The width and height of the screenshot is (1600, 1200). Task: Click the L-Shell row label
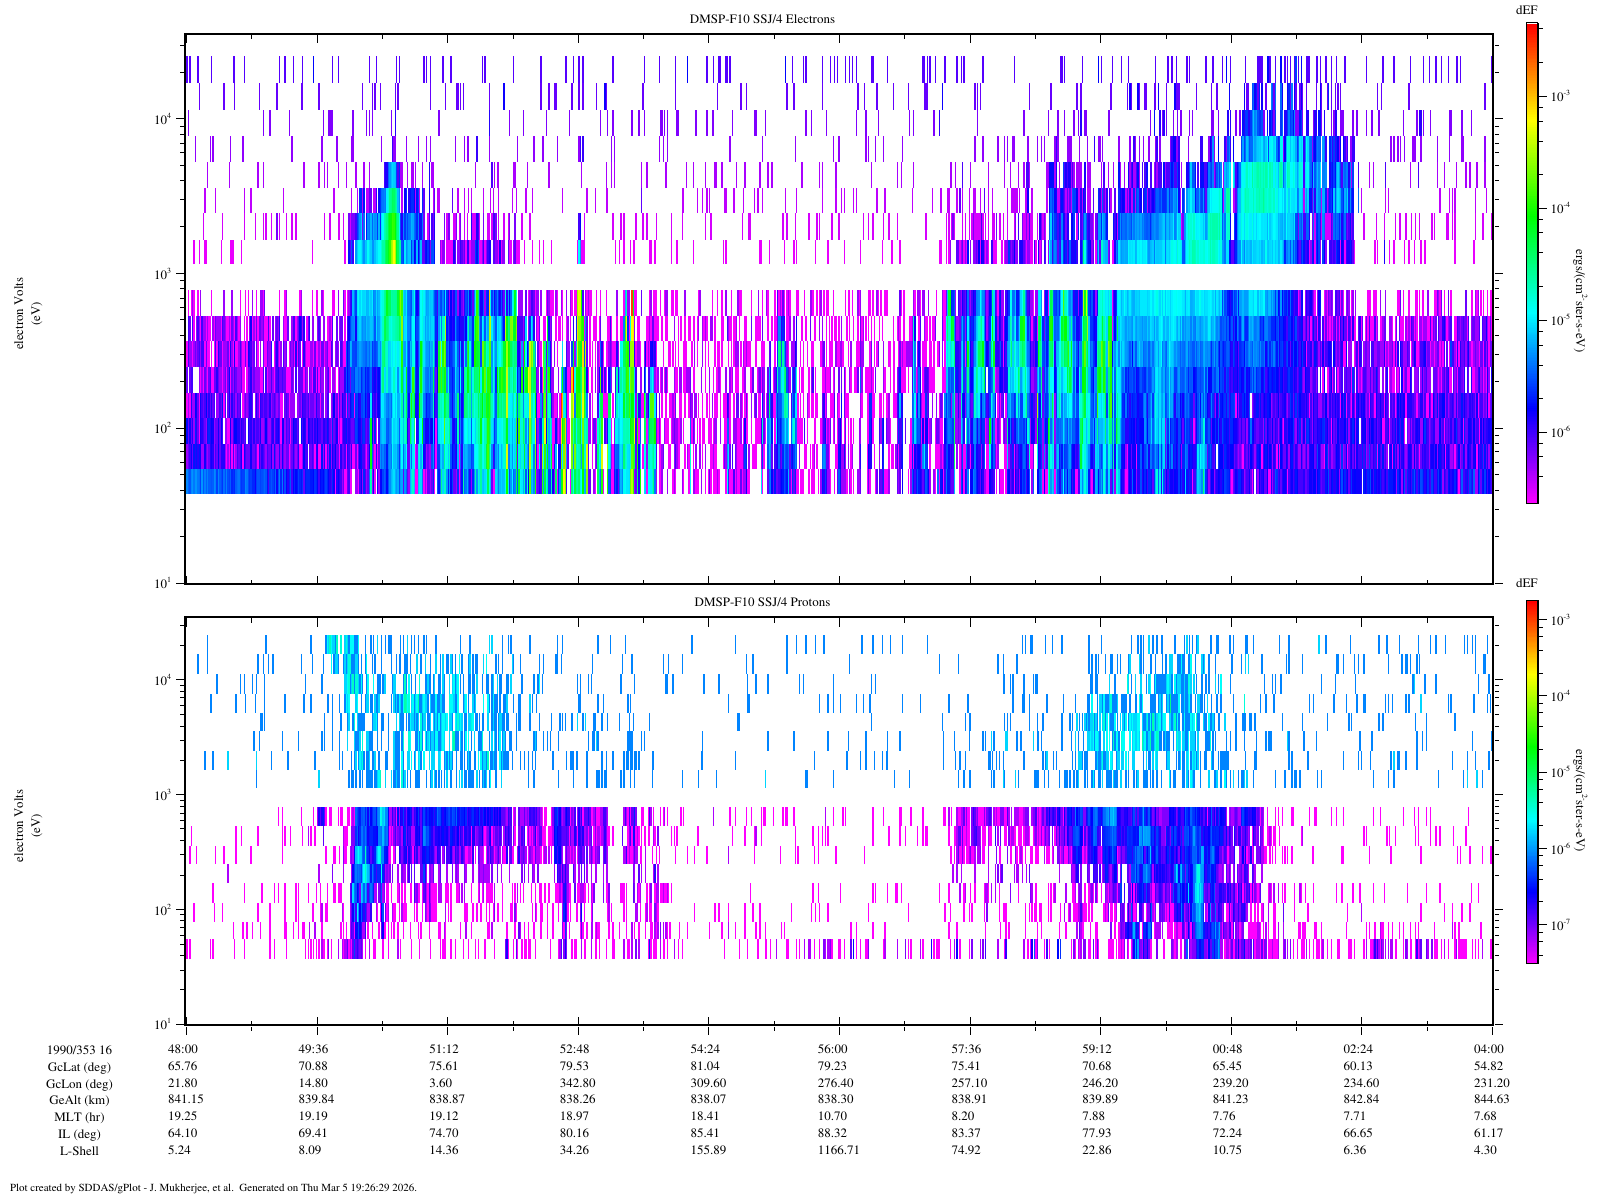point(79,1151)
